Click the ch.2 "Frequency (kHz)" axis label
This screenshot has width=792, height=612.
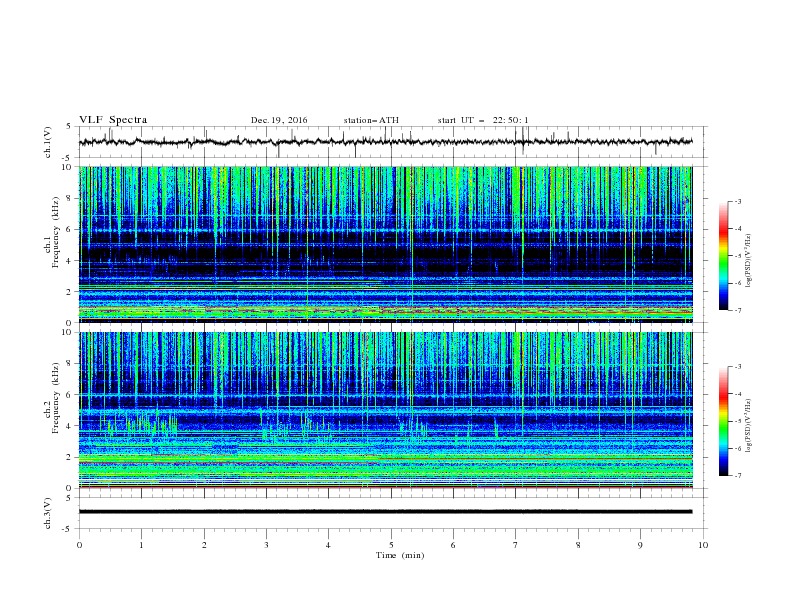click(55, 397)
